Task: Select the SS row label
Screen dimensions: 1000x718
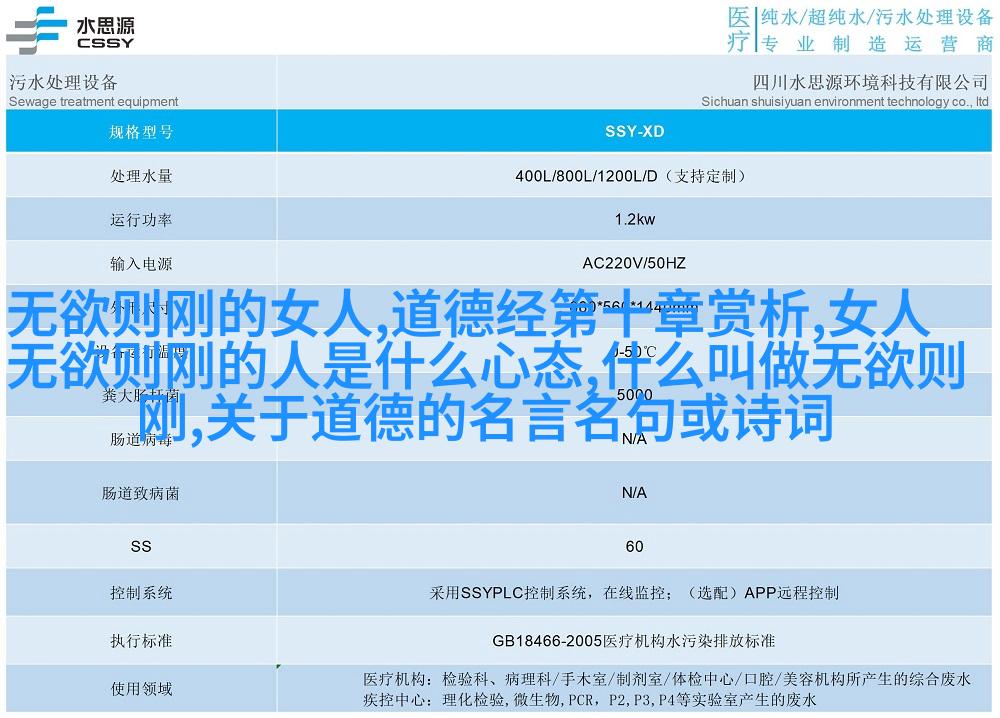Action: 141,546
